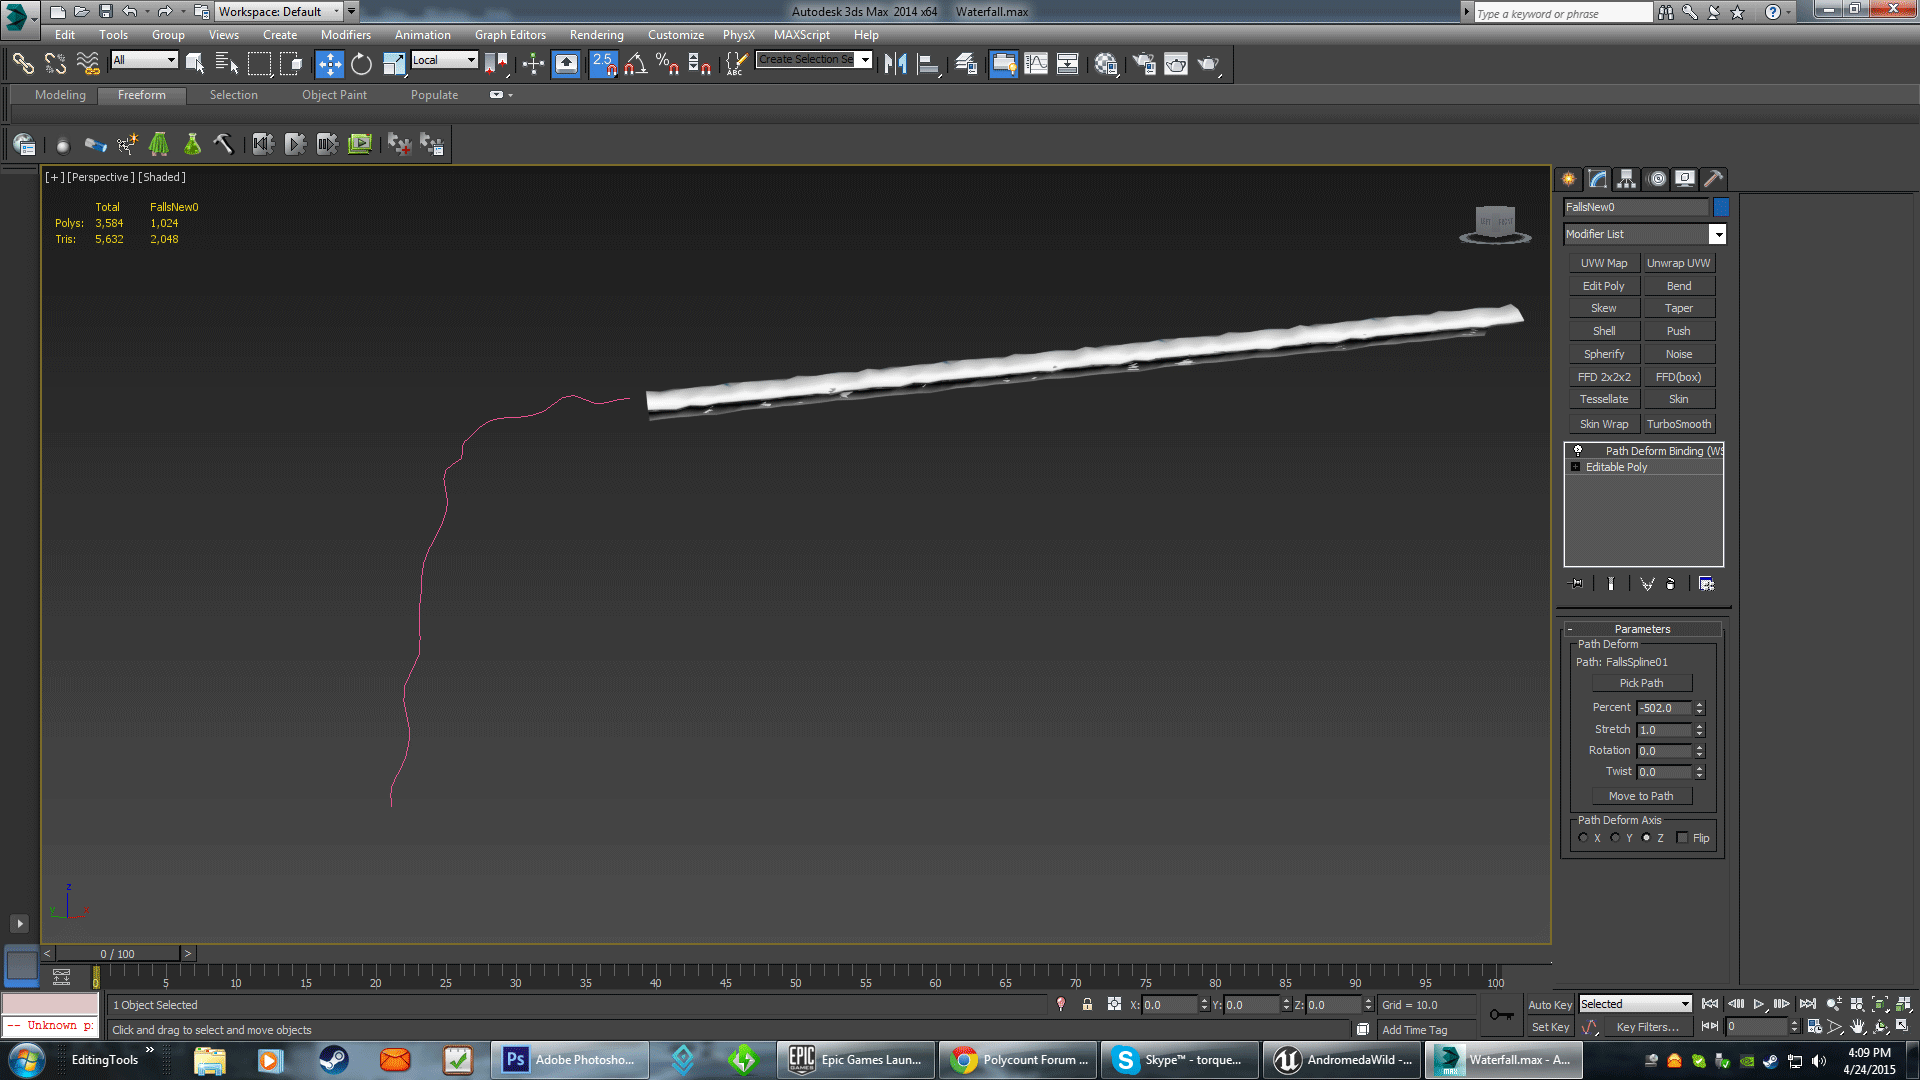Click the Bind to Space Warp icon

click(x=88, y=64)
